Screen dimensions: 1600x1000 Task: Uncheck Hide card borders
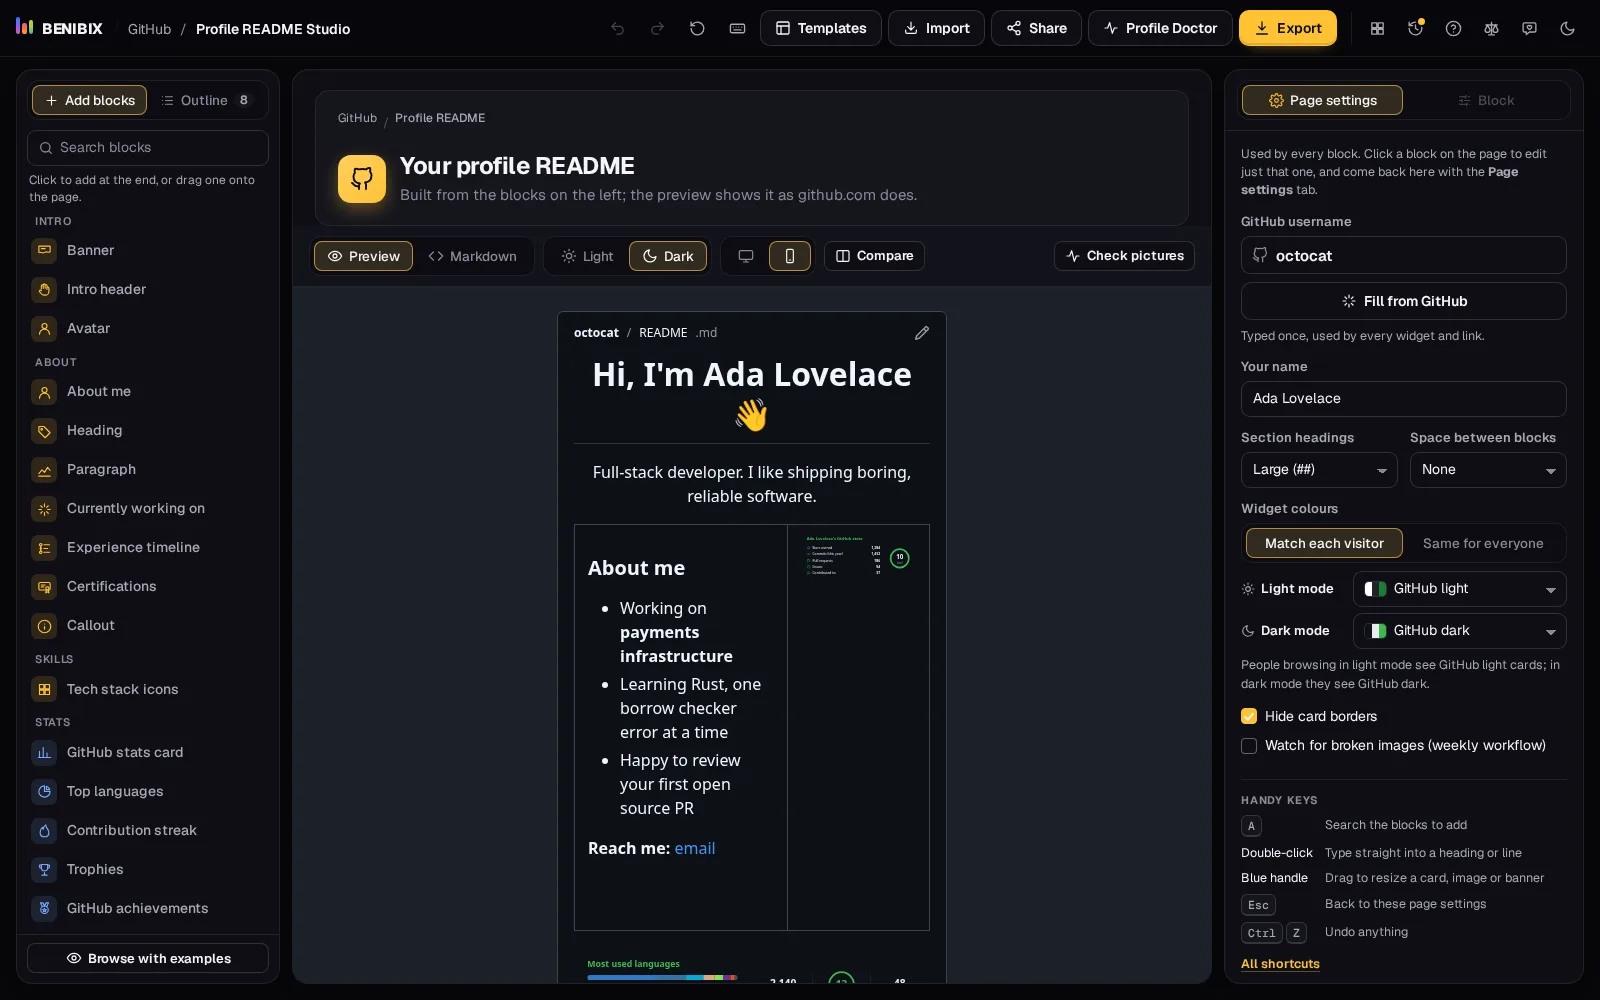(1249, 716)
